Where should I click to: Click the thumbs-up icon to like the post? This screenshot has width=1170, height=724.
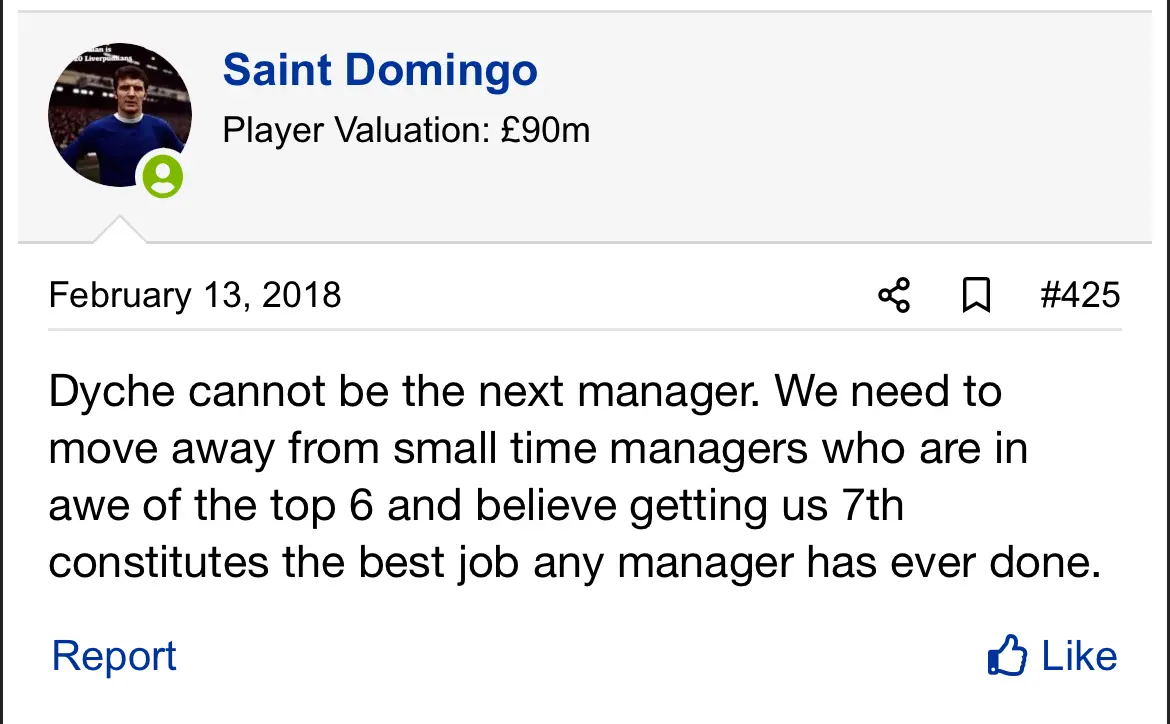[1007, 656]
